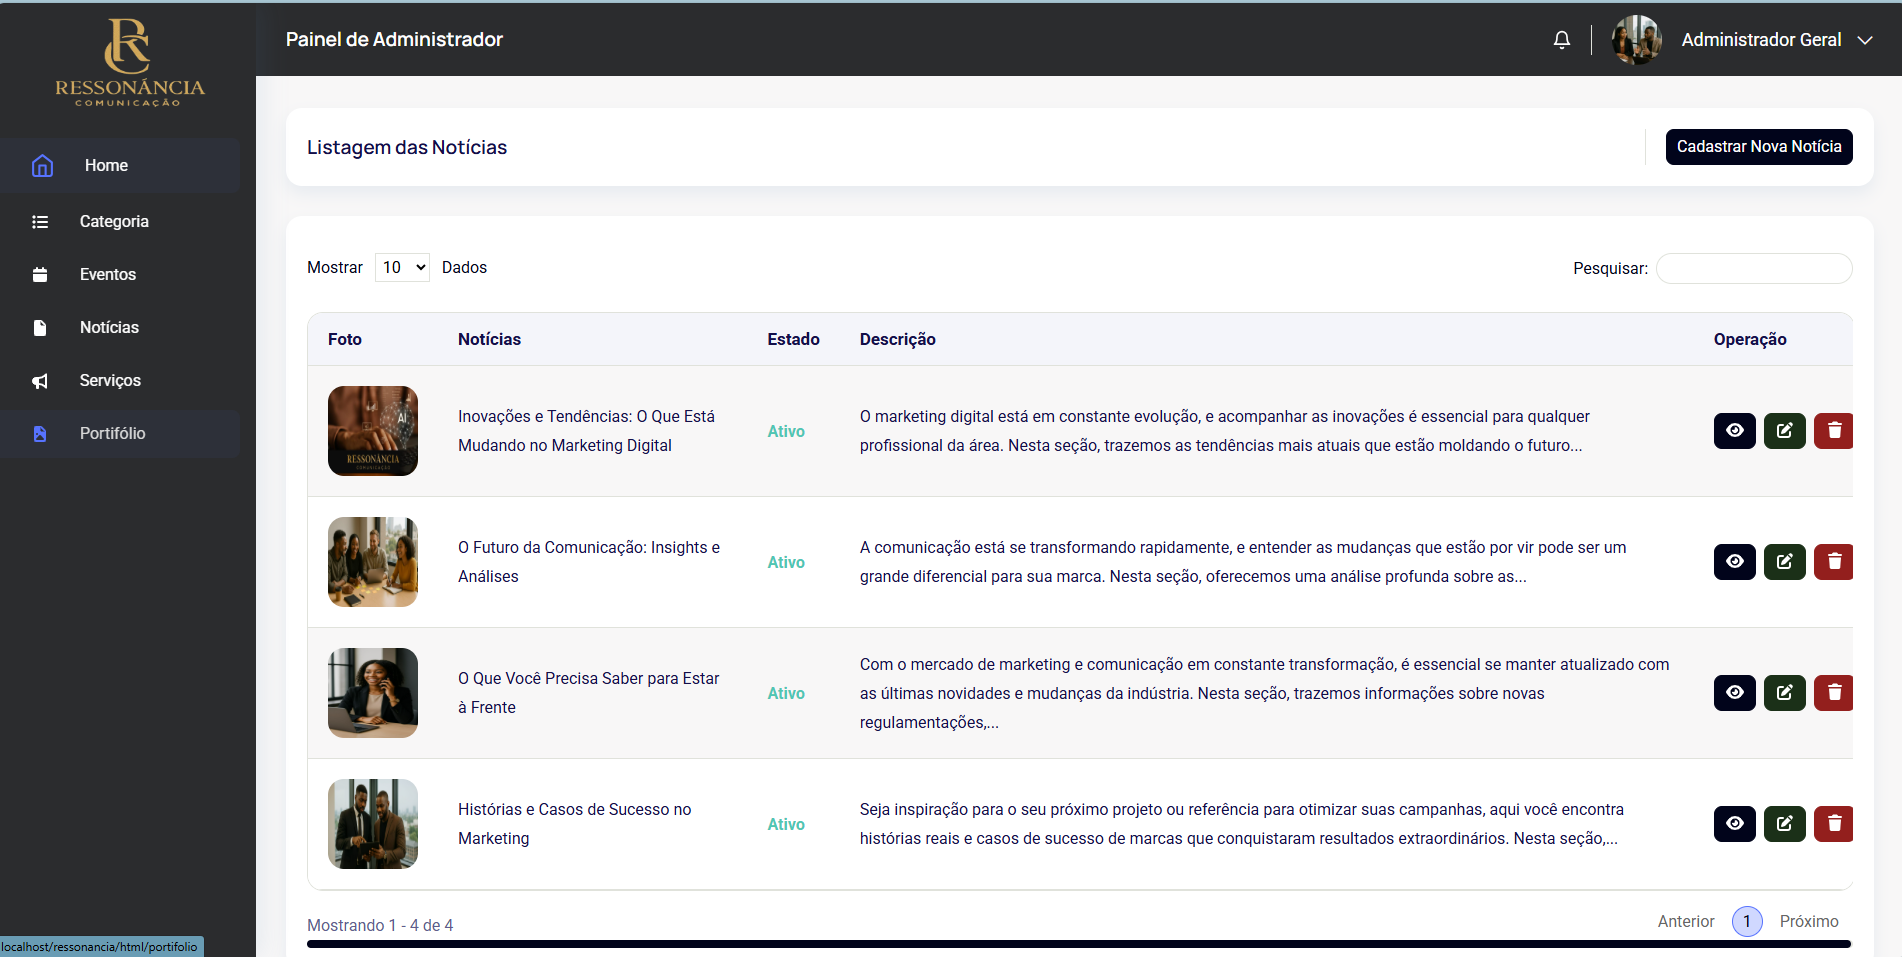Sort the table by Notícias column header
The height and width of the screenshot is (957, 1902).
pos(489,340)
